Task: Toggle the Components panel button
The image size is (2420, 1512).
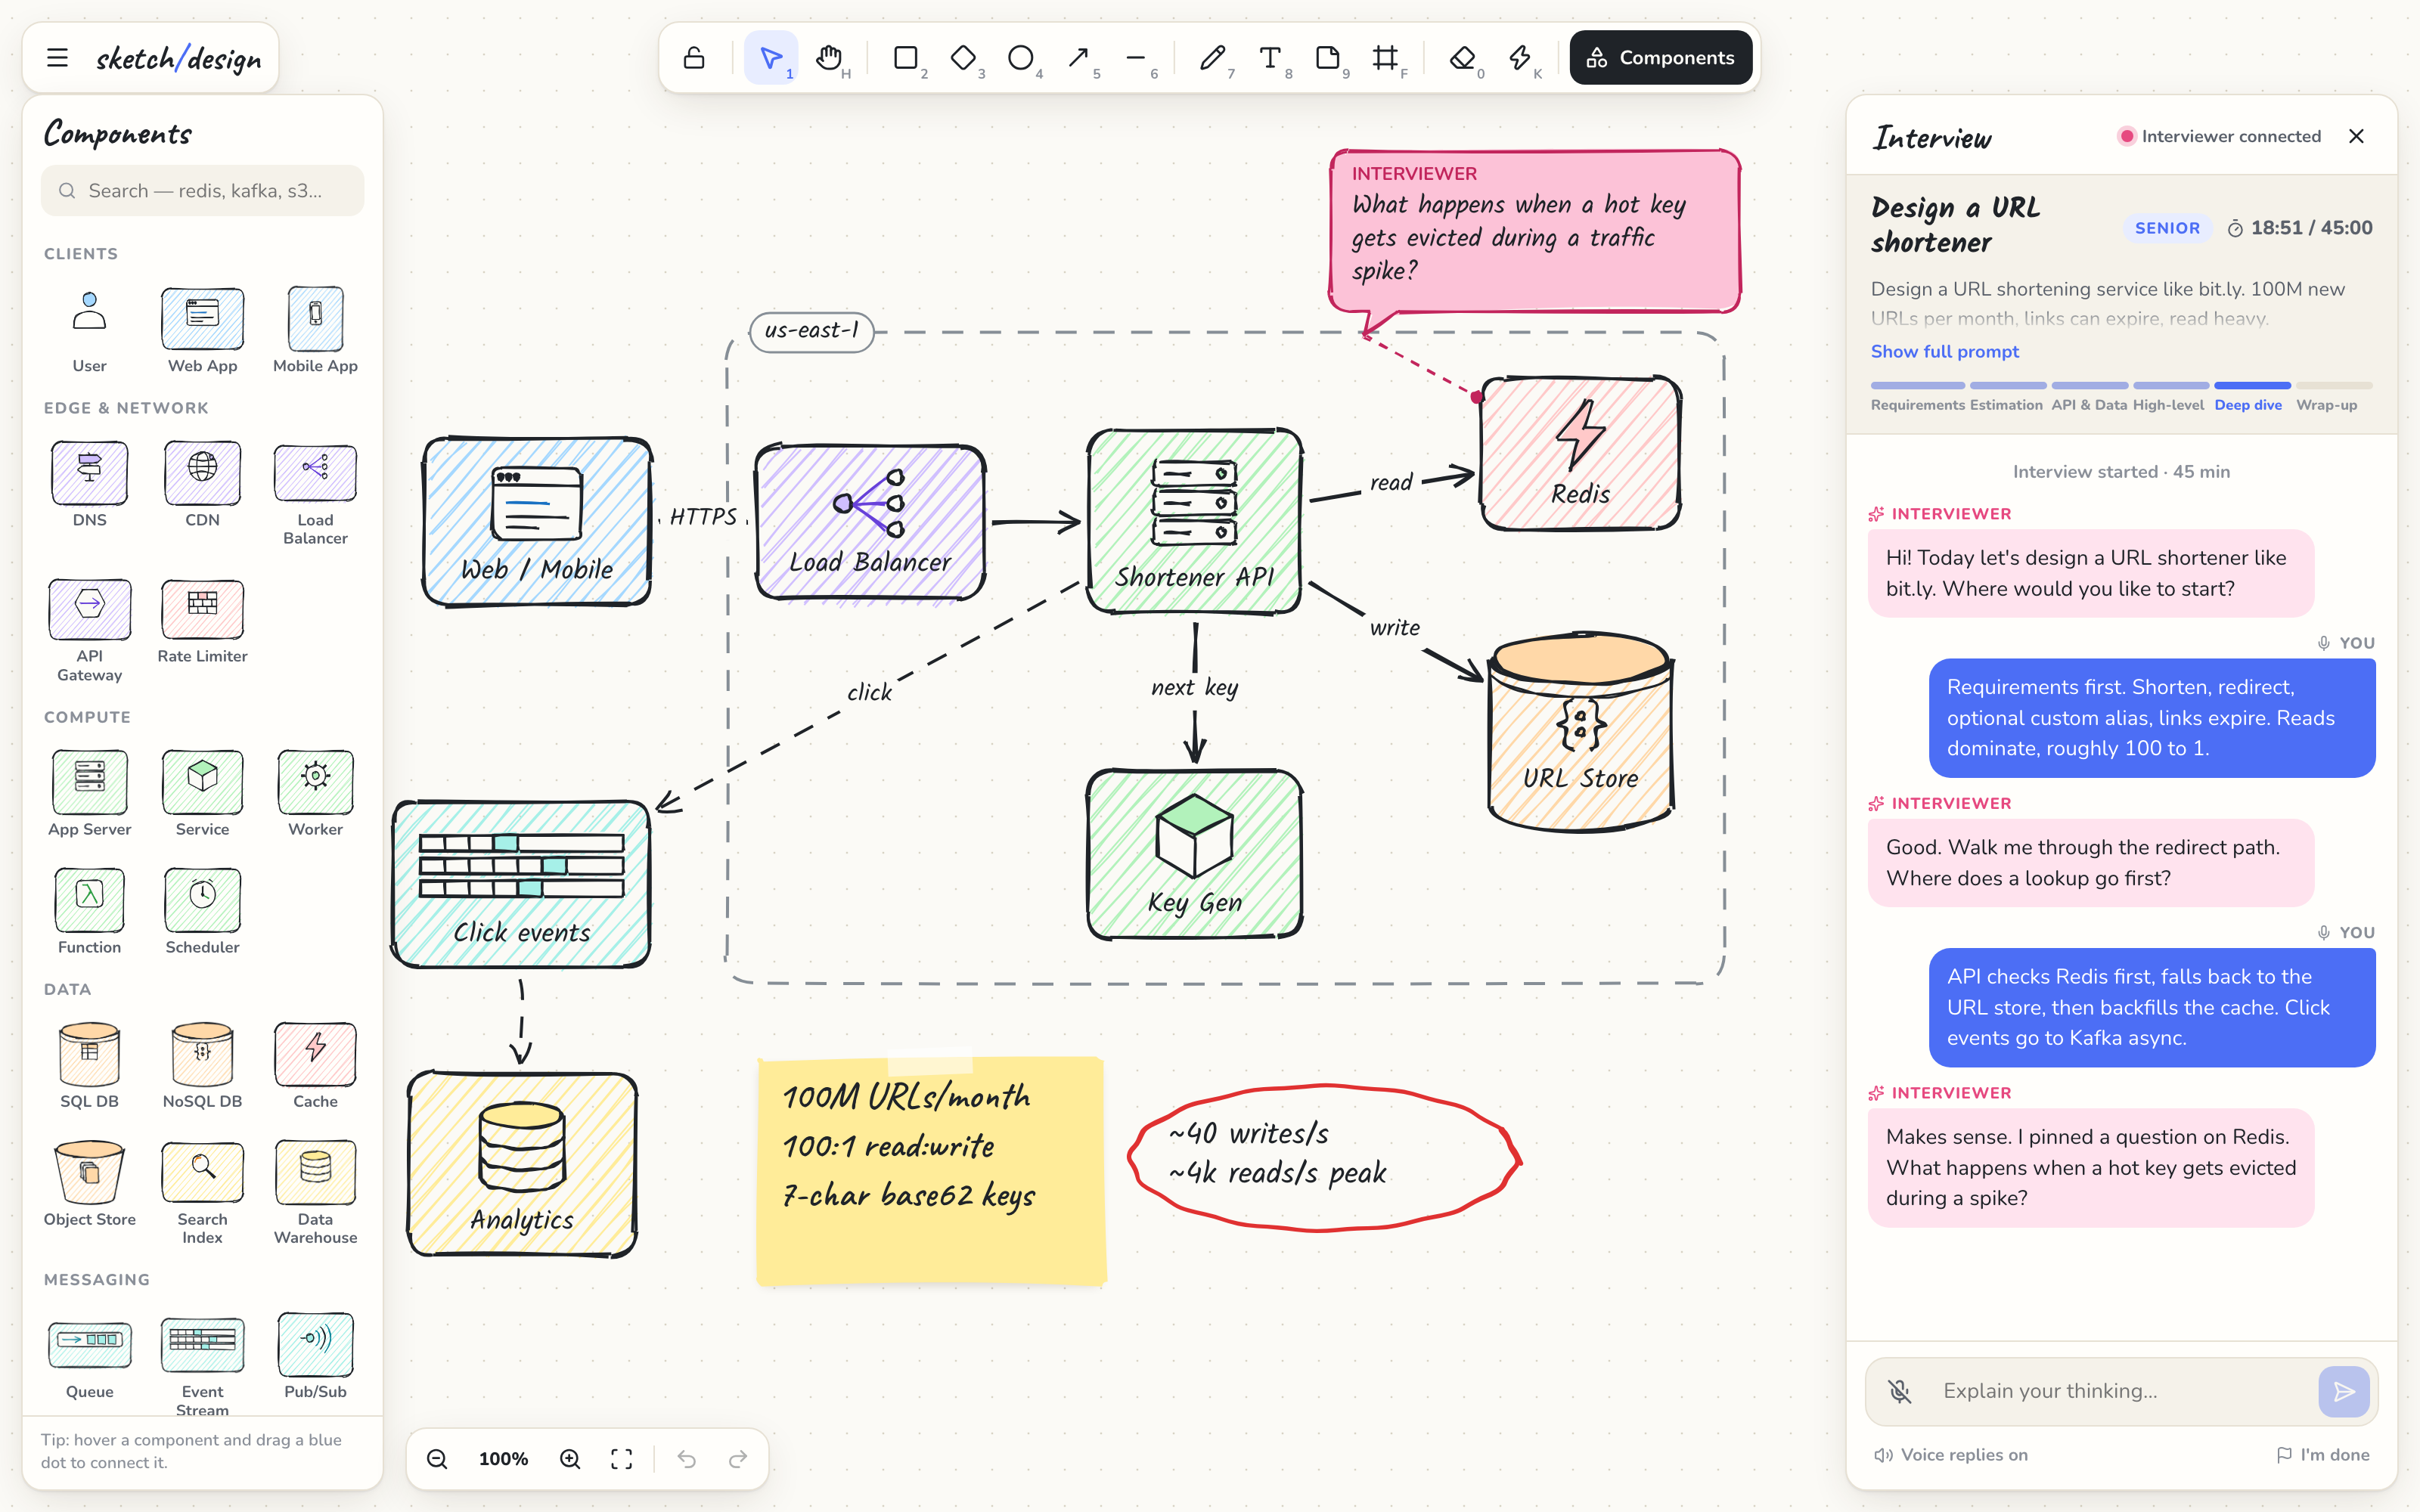Action: [x=1660, y=58]
